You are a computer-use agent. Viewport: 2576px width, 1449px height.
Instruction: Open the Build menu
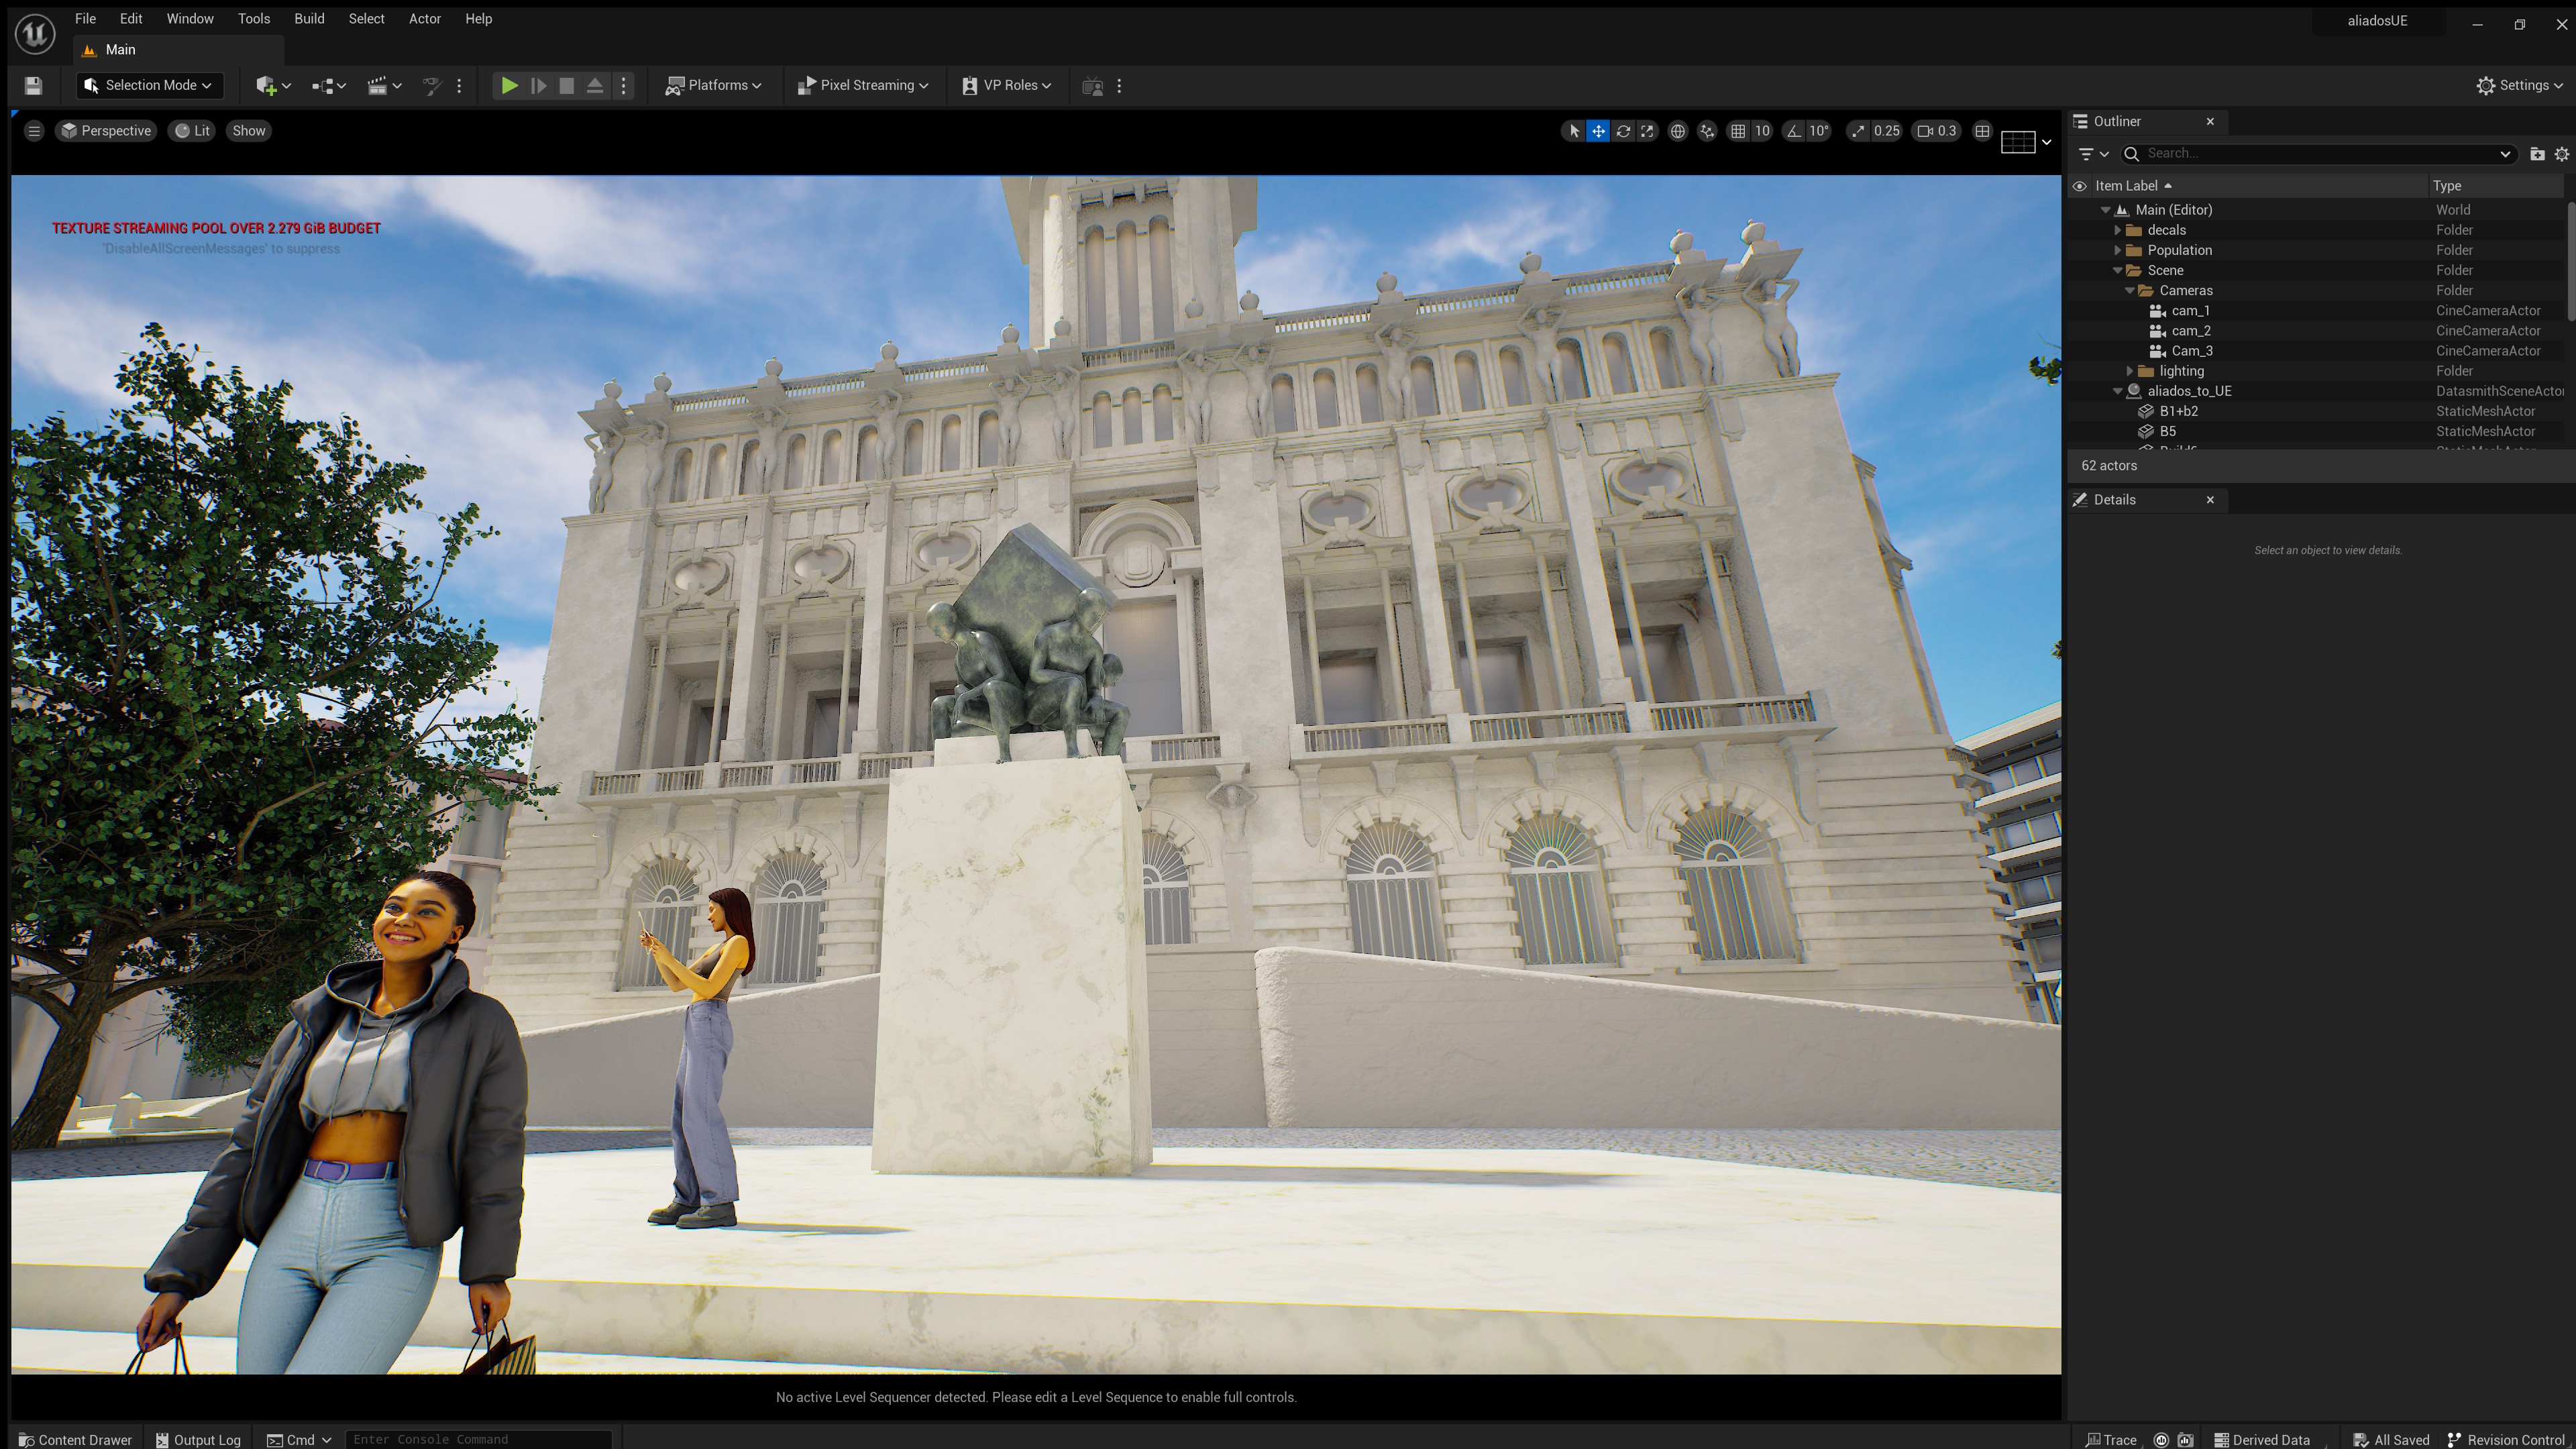coord(309,19)
